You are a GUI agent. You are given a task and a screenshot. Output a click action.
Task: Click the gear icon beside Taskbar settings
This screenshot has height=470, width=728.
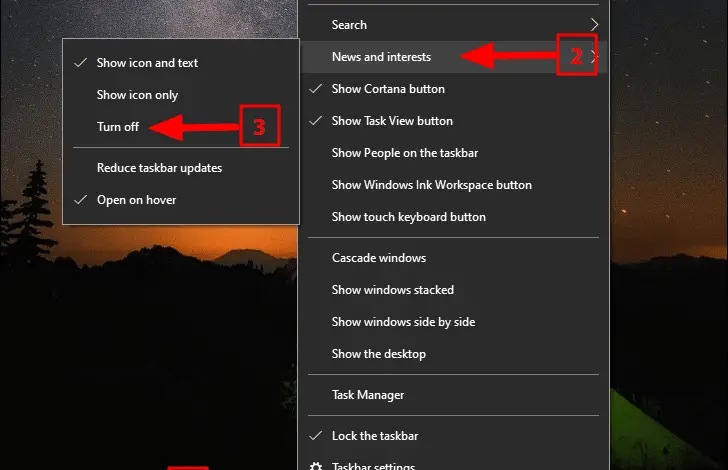316,466
